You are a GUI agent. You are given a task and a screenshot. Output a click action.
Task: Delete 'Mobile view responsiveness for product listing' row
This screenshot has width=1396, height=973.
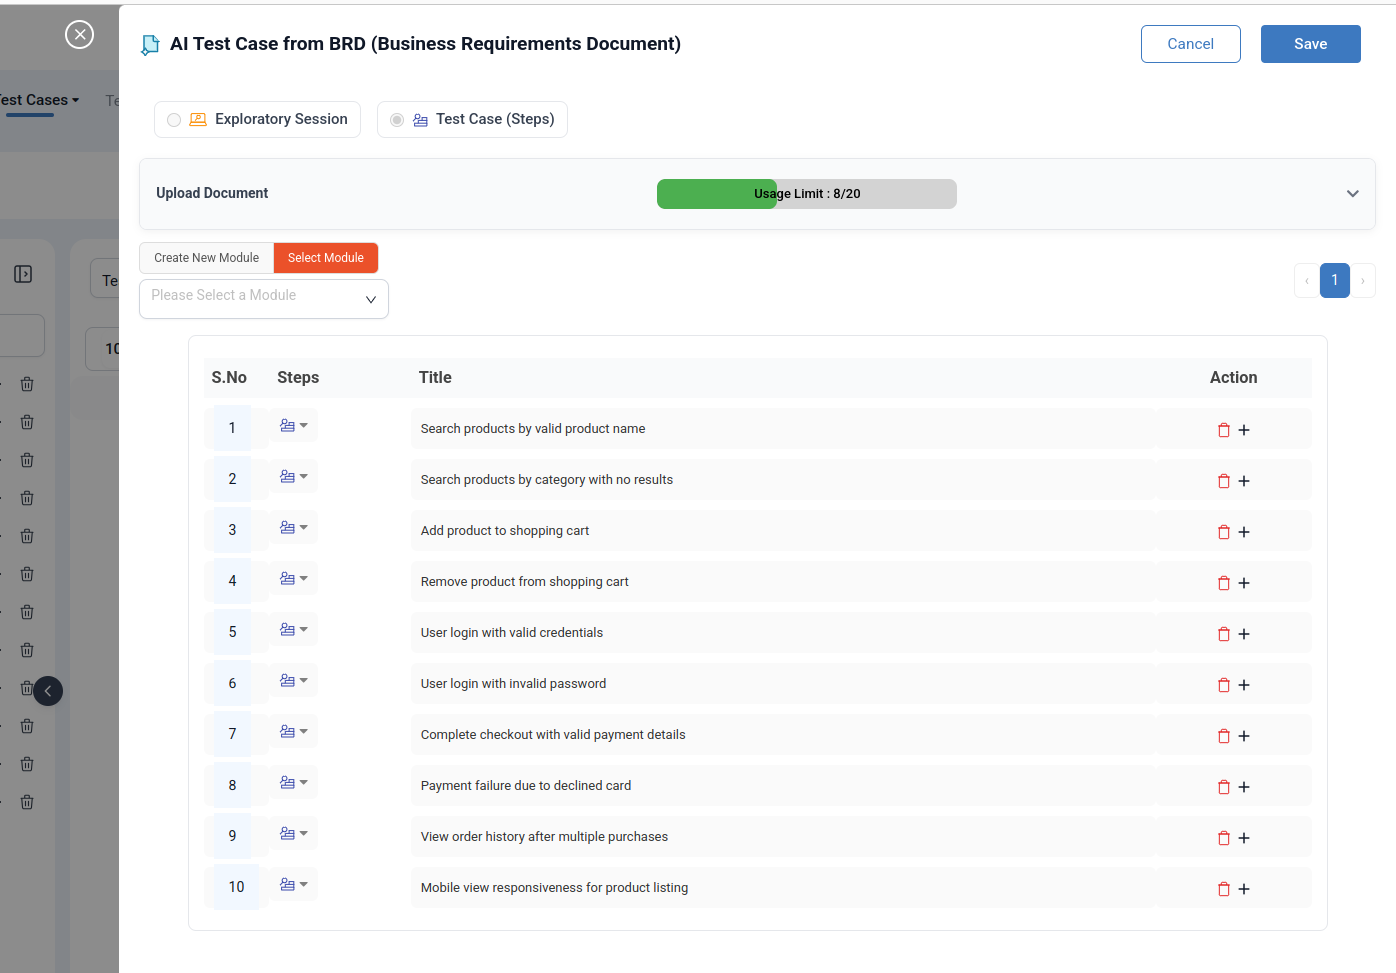tap(1223, 889)
